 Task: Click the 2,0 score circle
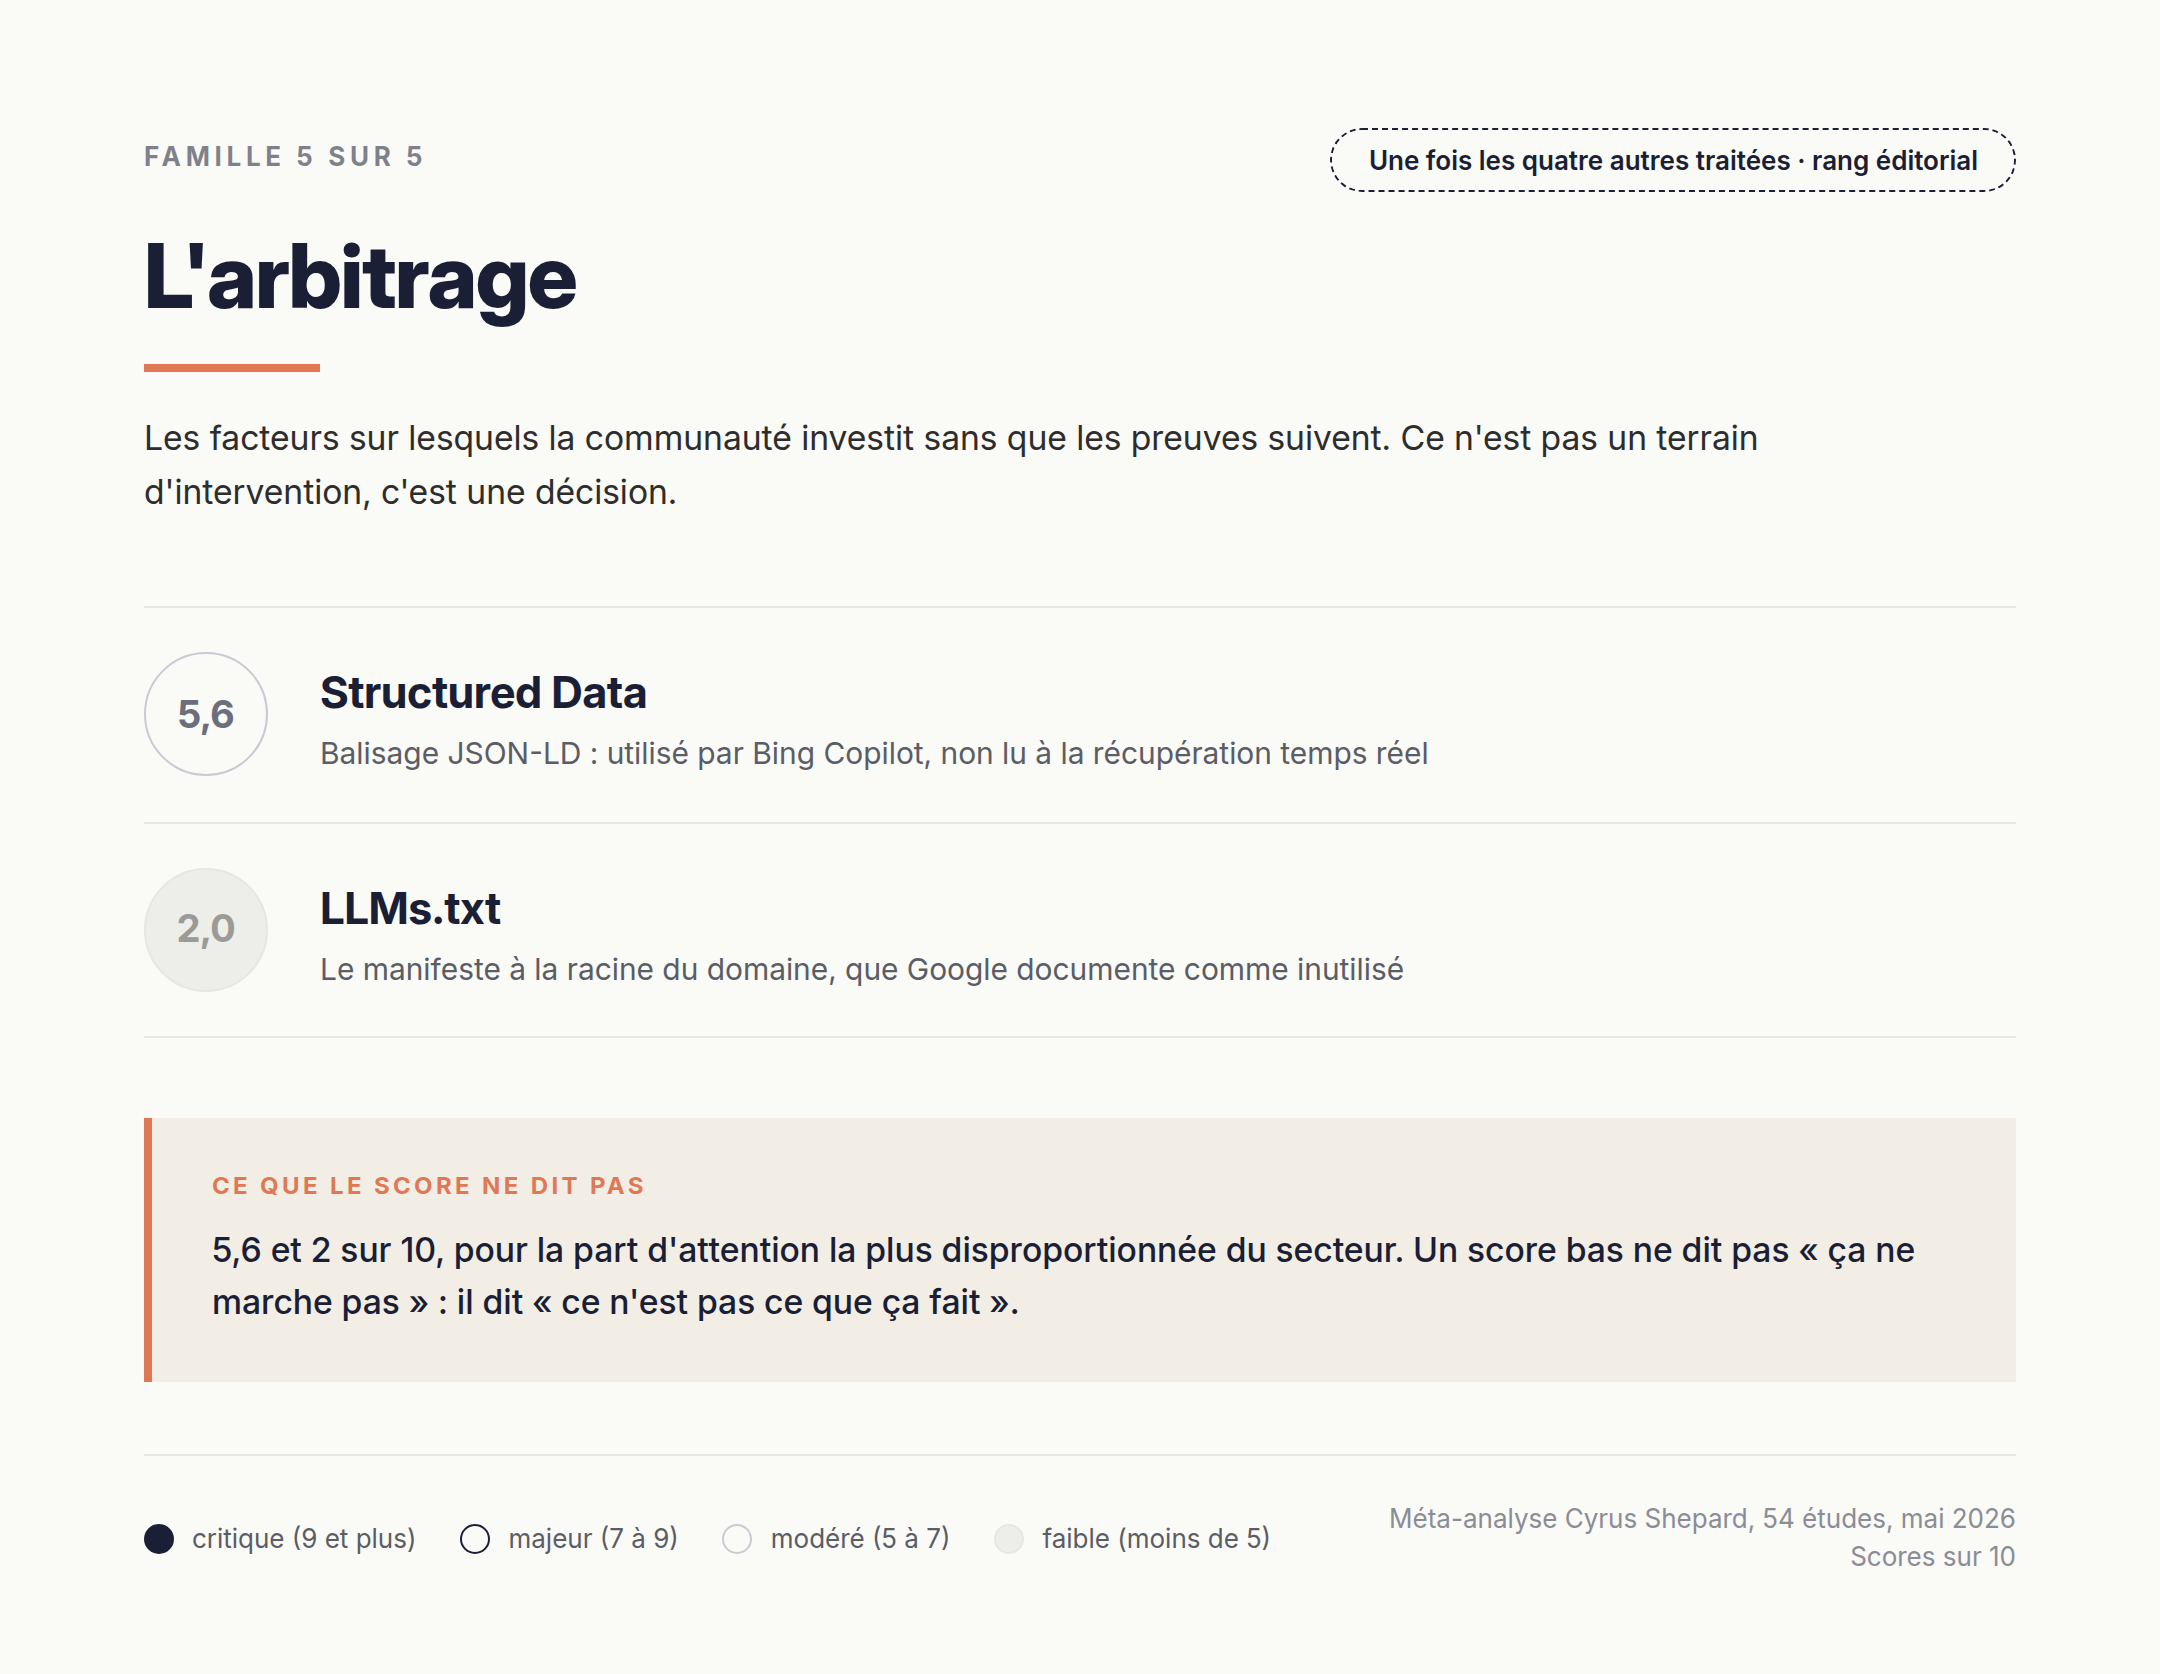(206, 929)
